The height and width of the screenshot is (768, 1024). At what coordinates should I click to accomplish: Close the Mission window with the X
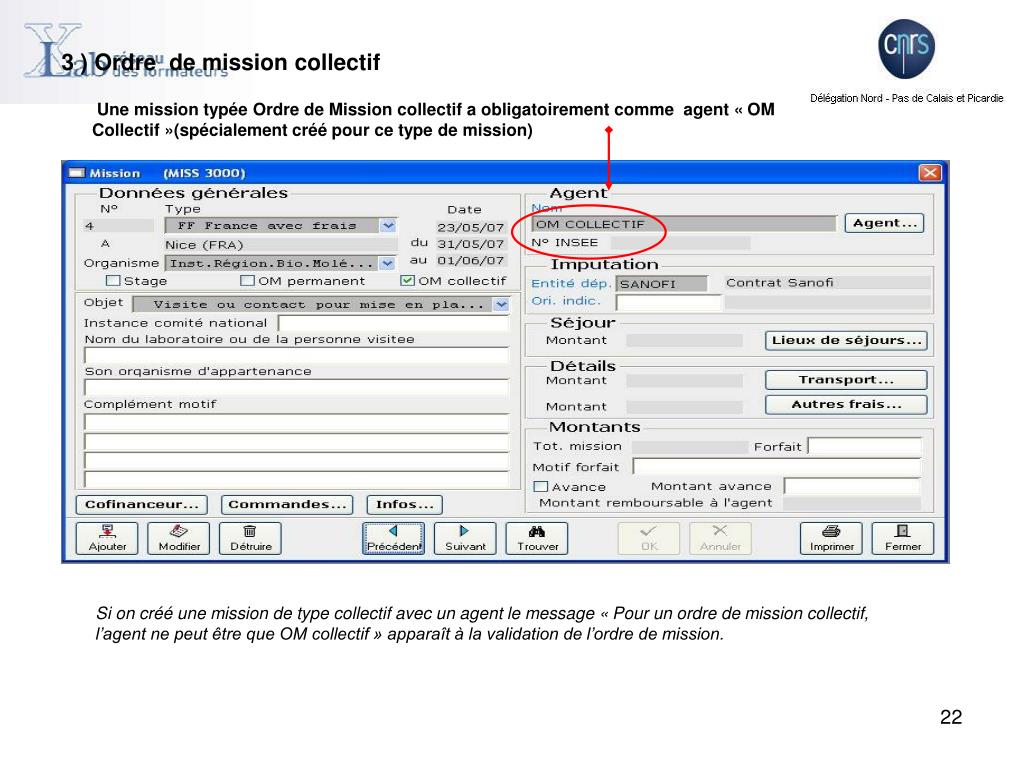[930, 172]
